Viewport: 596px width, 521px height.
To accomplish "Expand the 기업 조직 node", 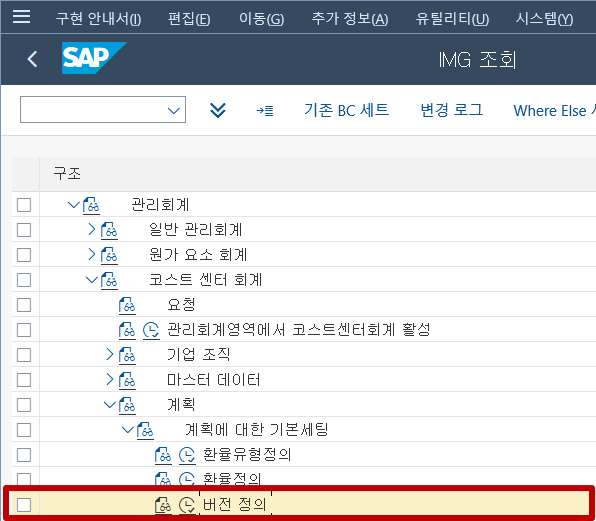I will point(109,355).
